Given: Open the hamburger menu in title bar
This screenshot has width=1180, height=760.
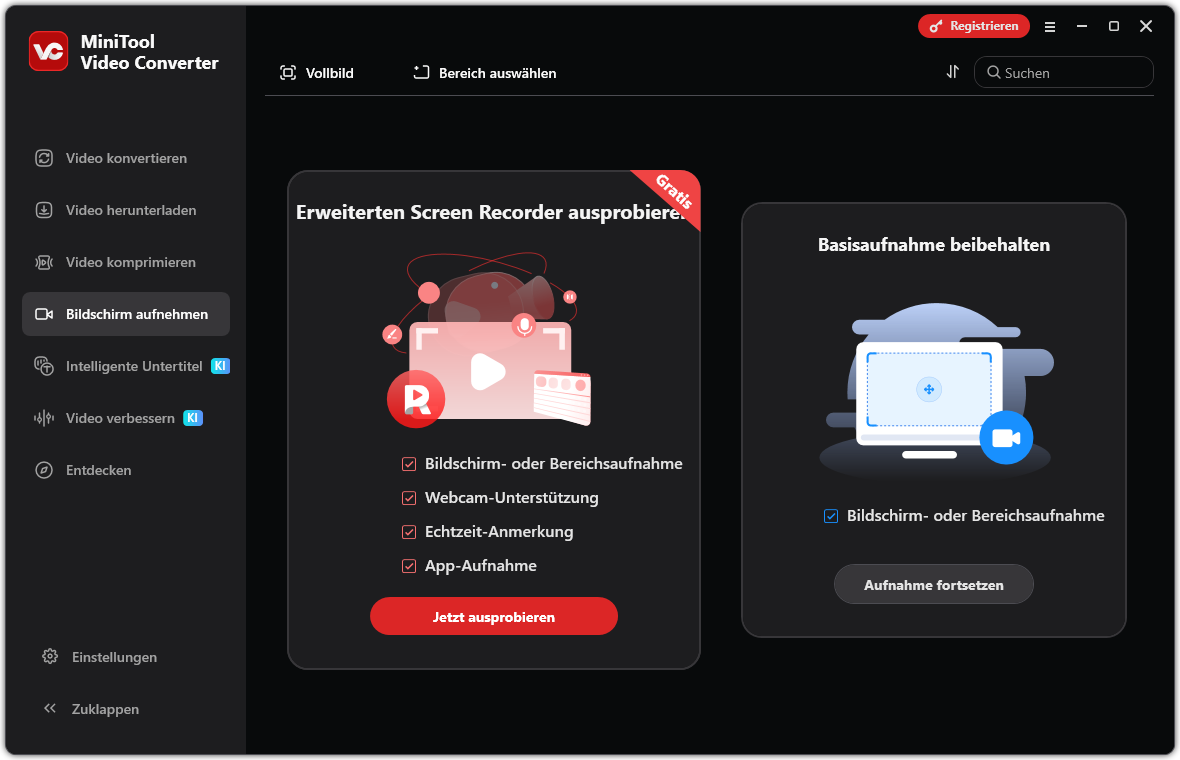Looking at the screenshot, I should coord(1050,26).
